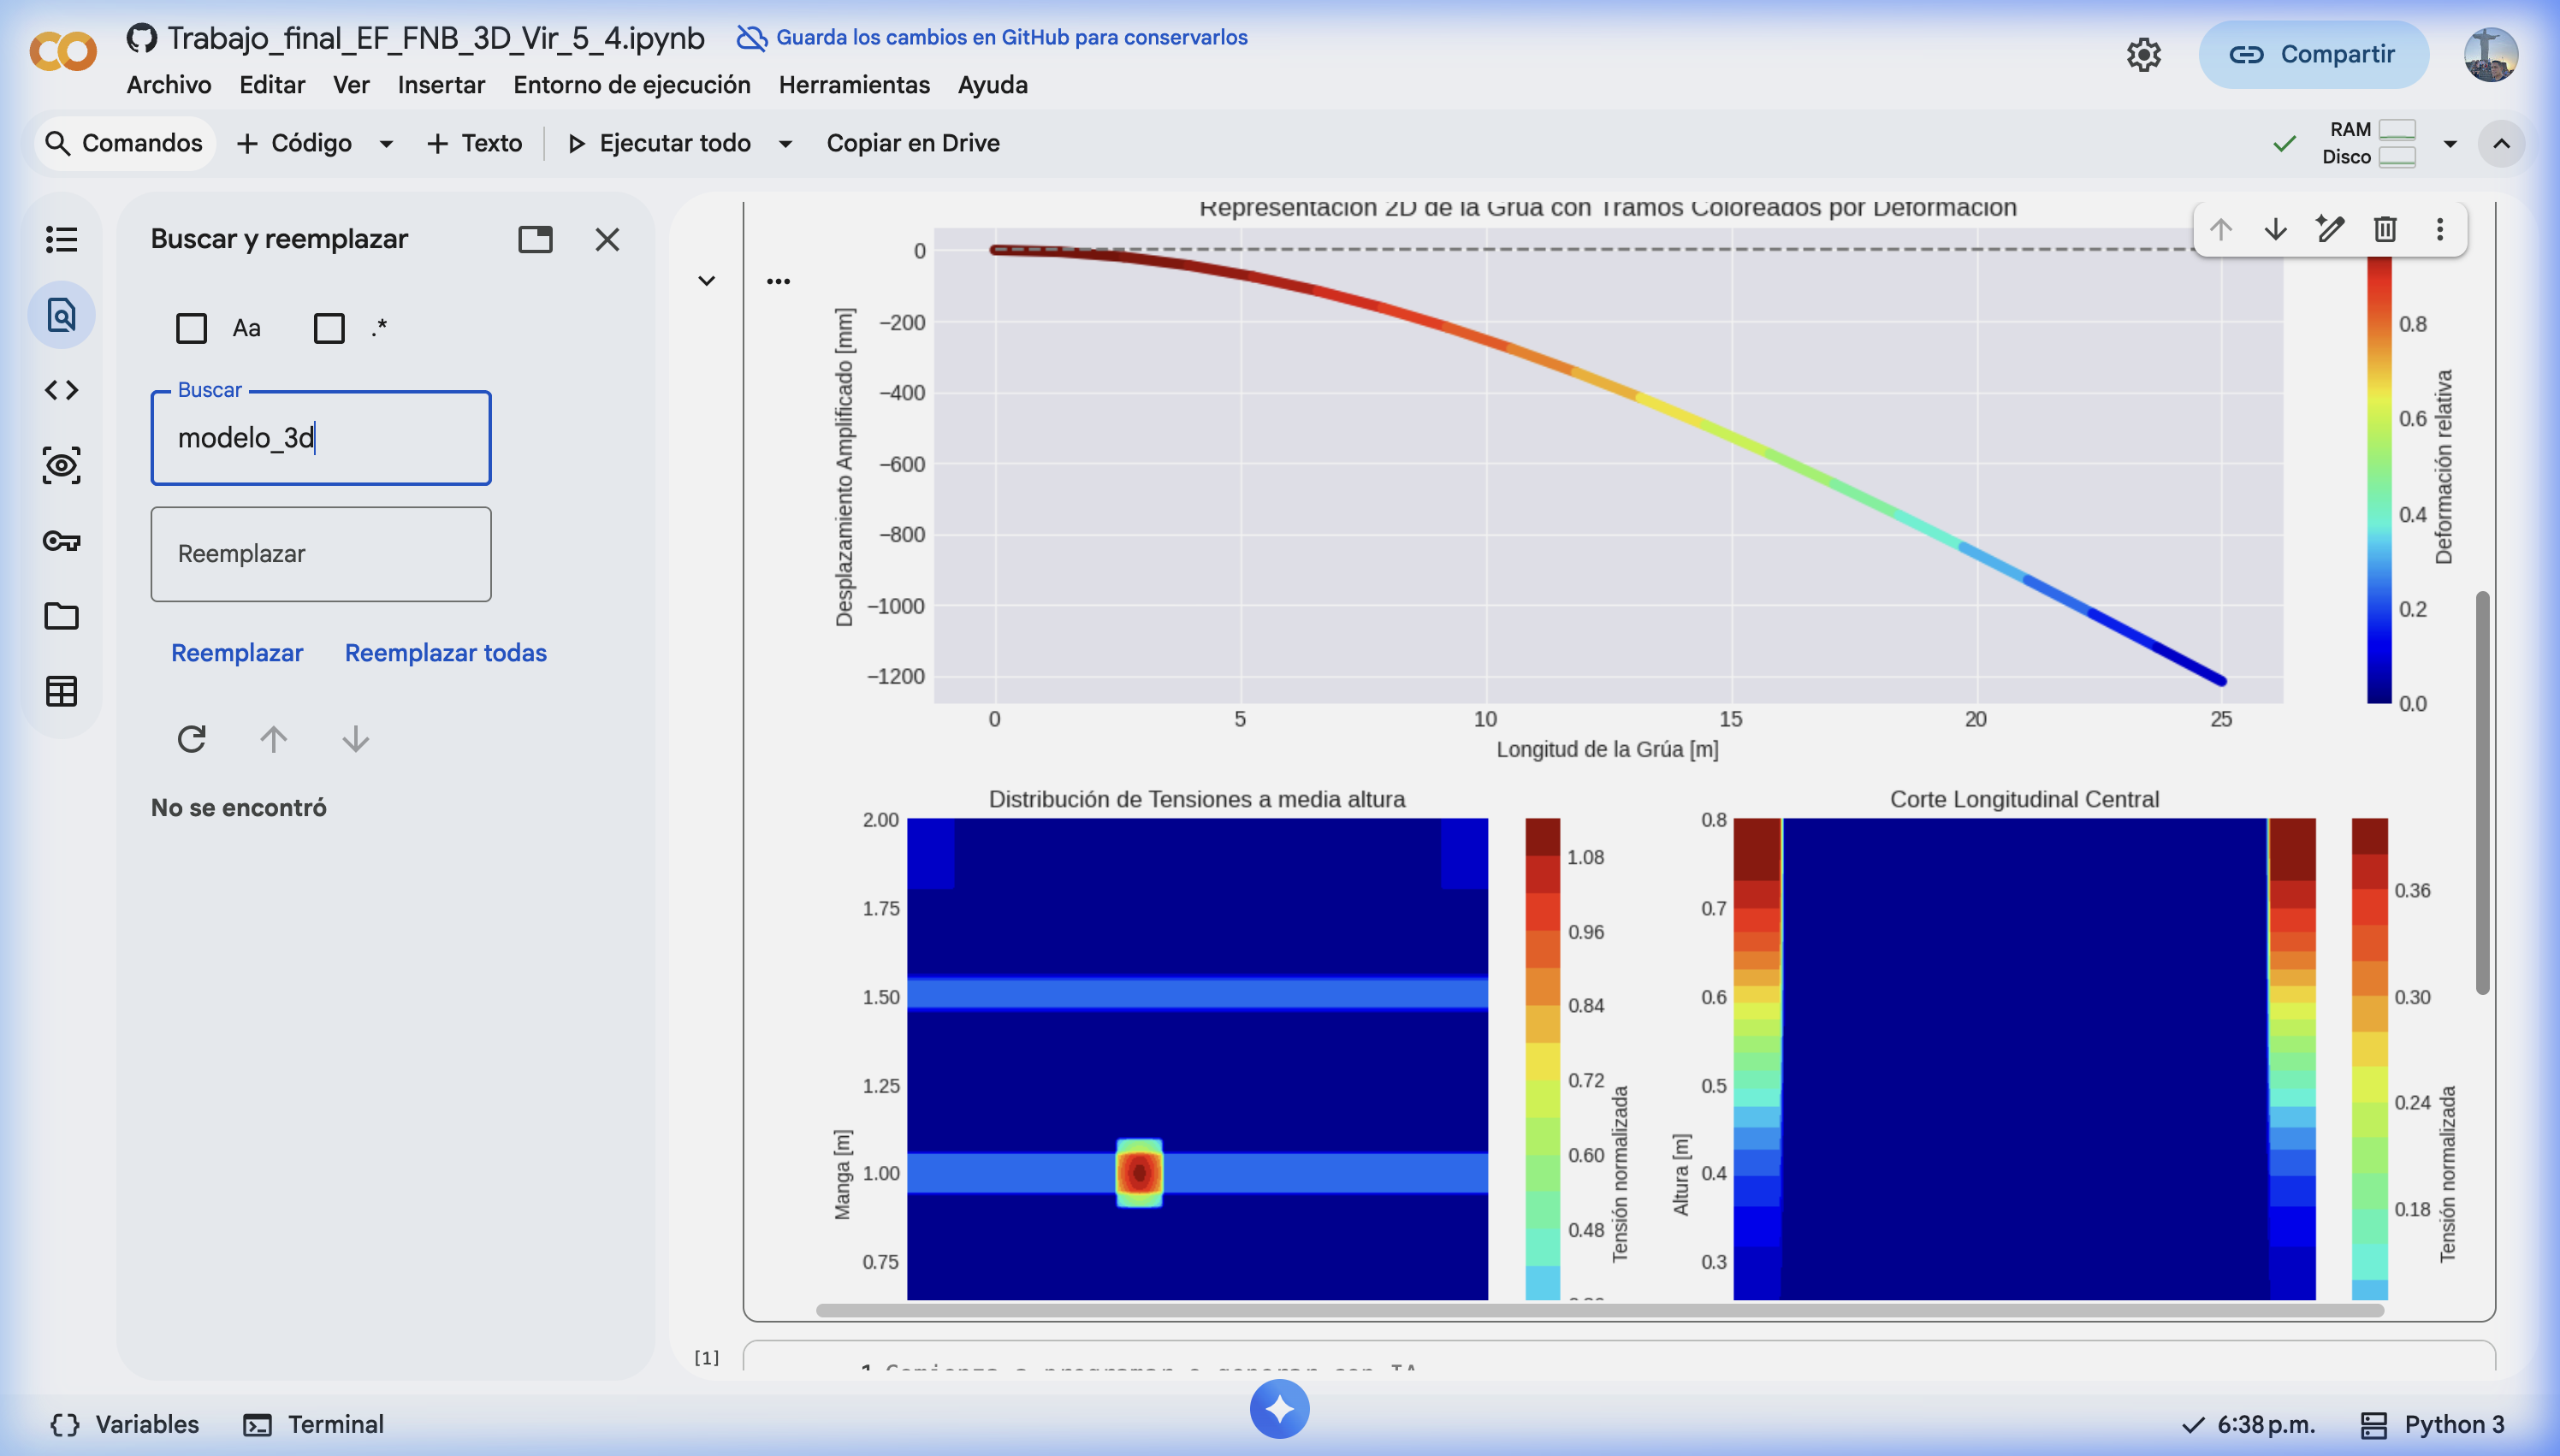Open the secrets key icon panel
This screenshot has width=2560, height=1456.
tap(61, 541)
